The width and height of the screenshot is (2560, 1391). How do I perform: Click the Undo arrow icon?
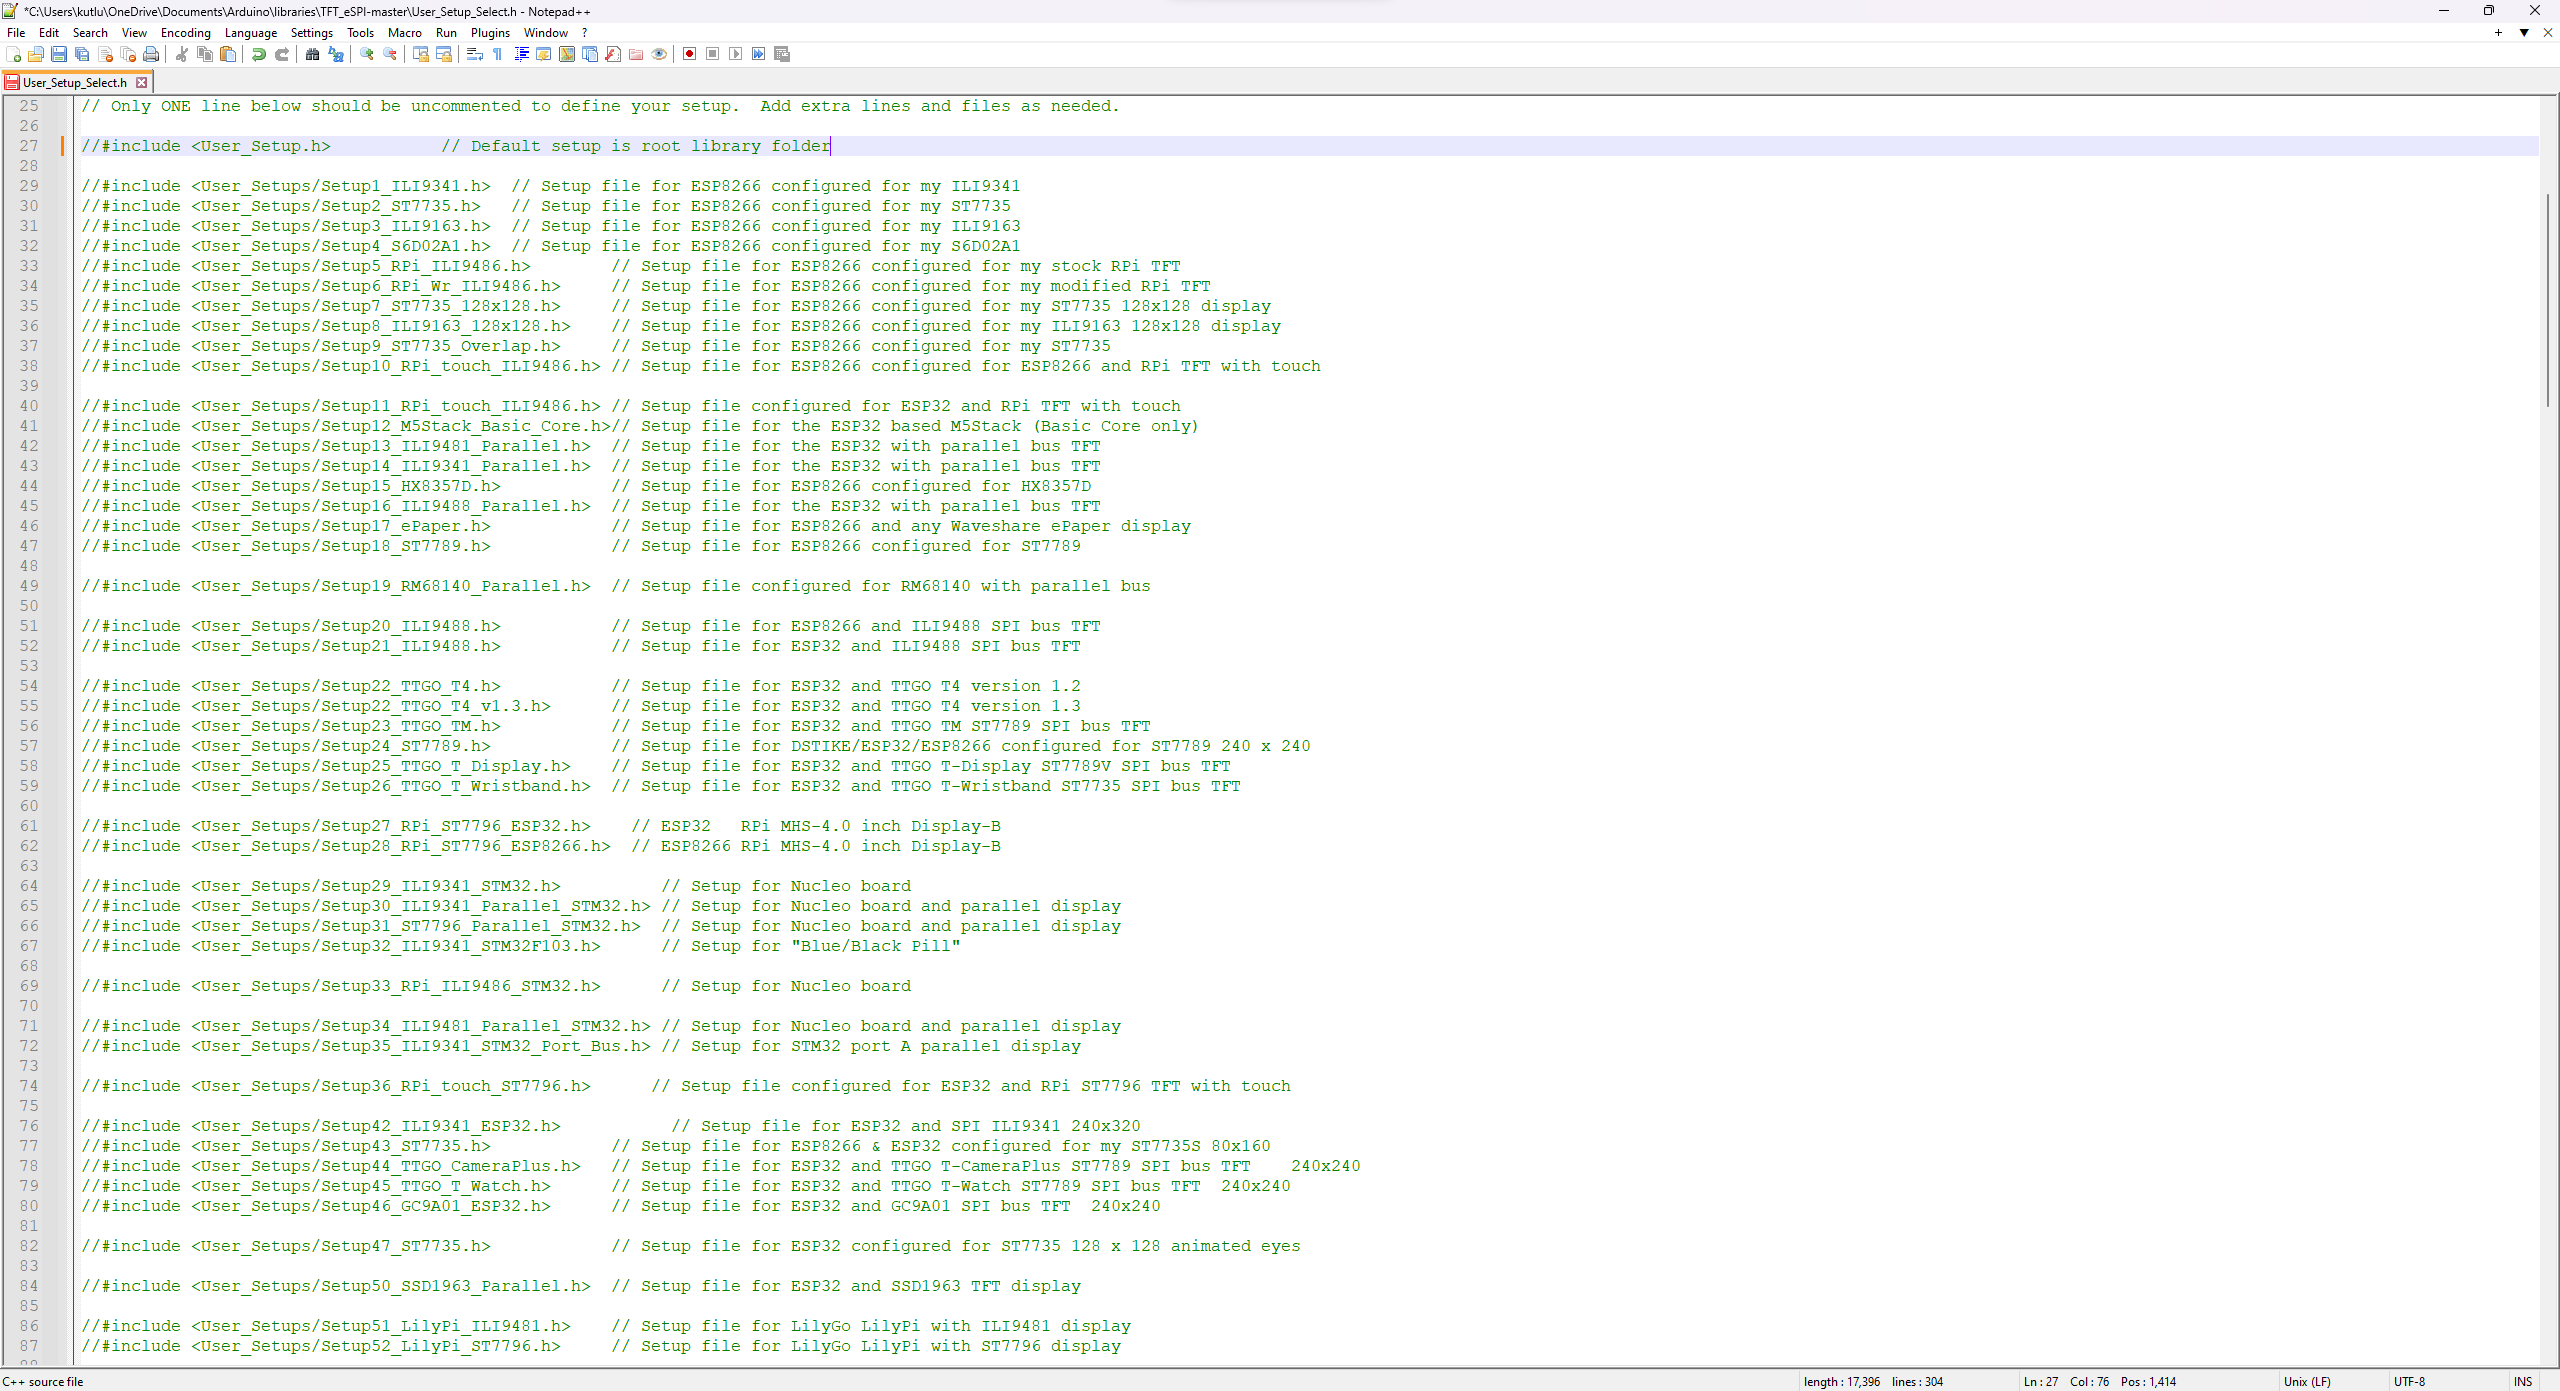pyautogui.click(x=259, y=54)
